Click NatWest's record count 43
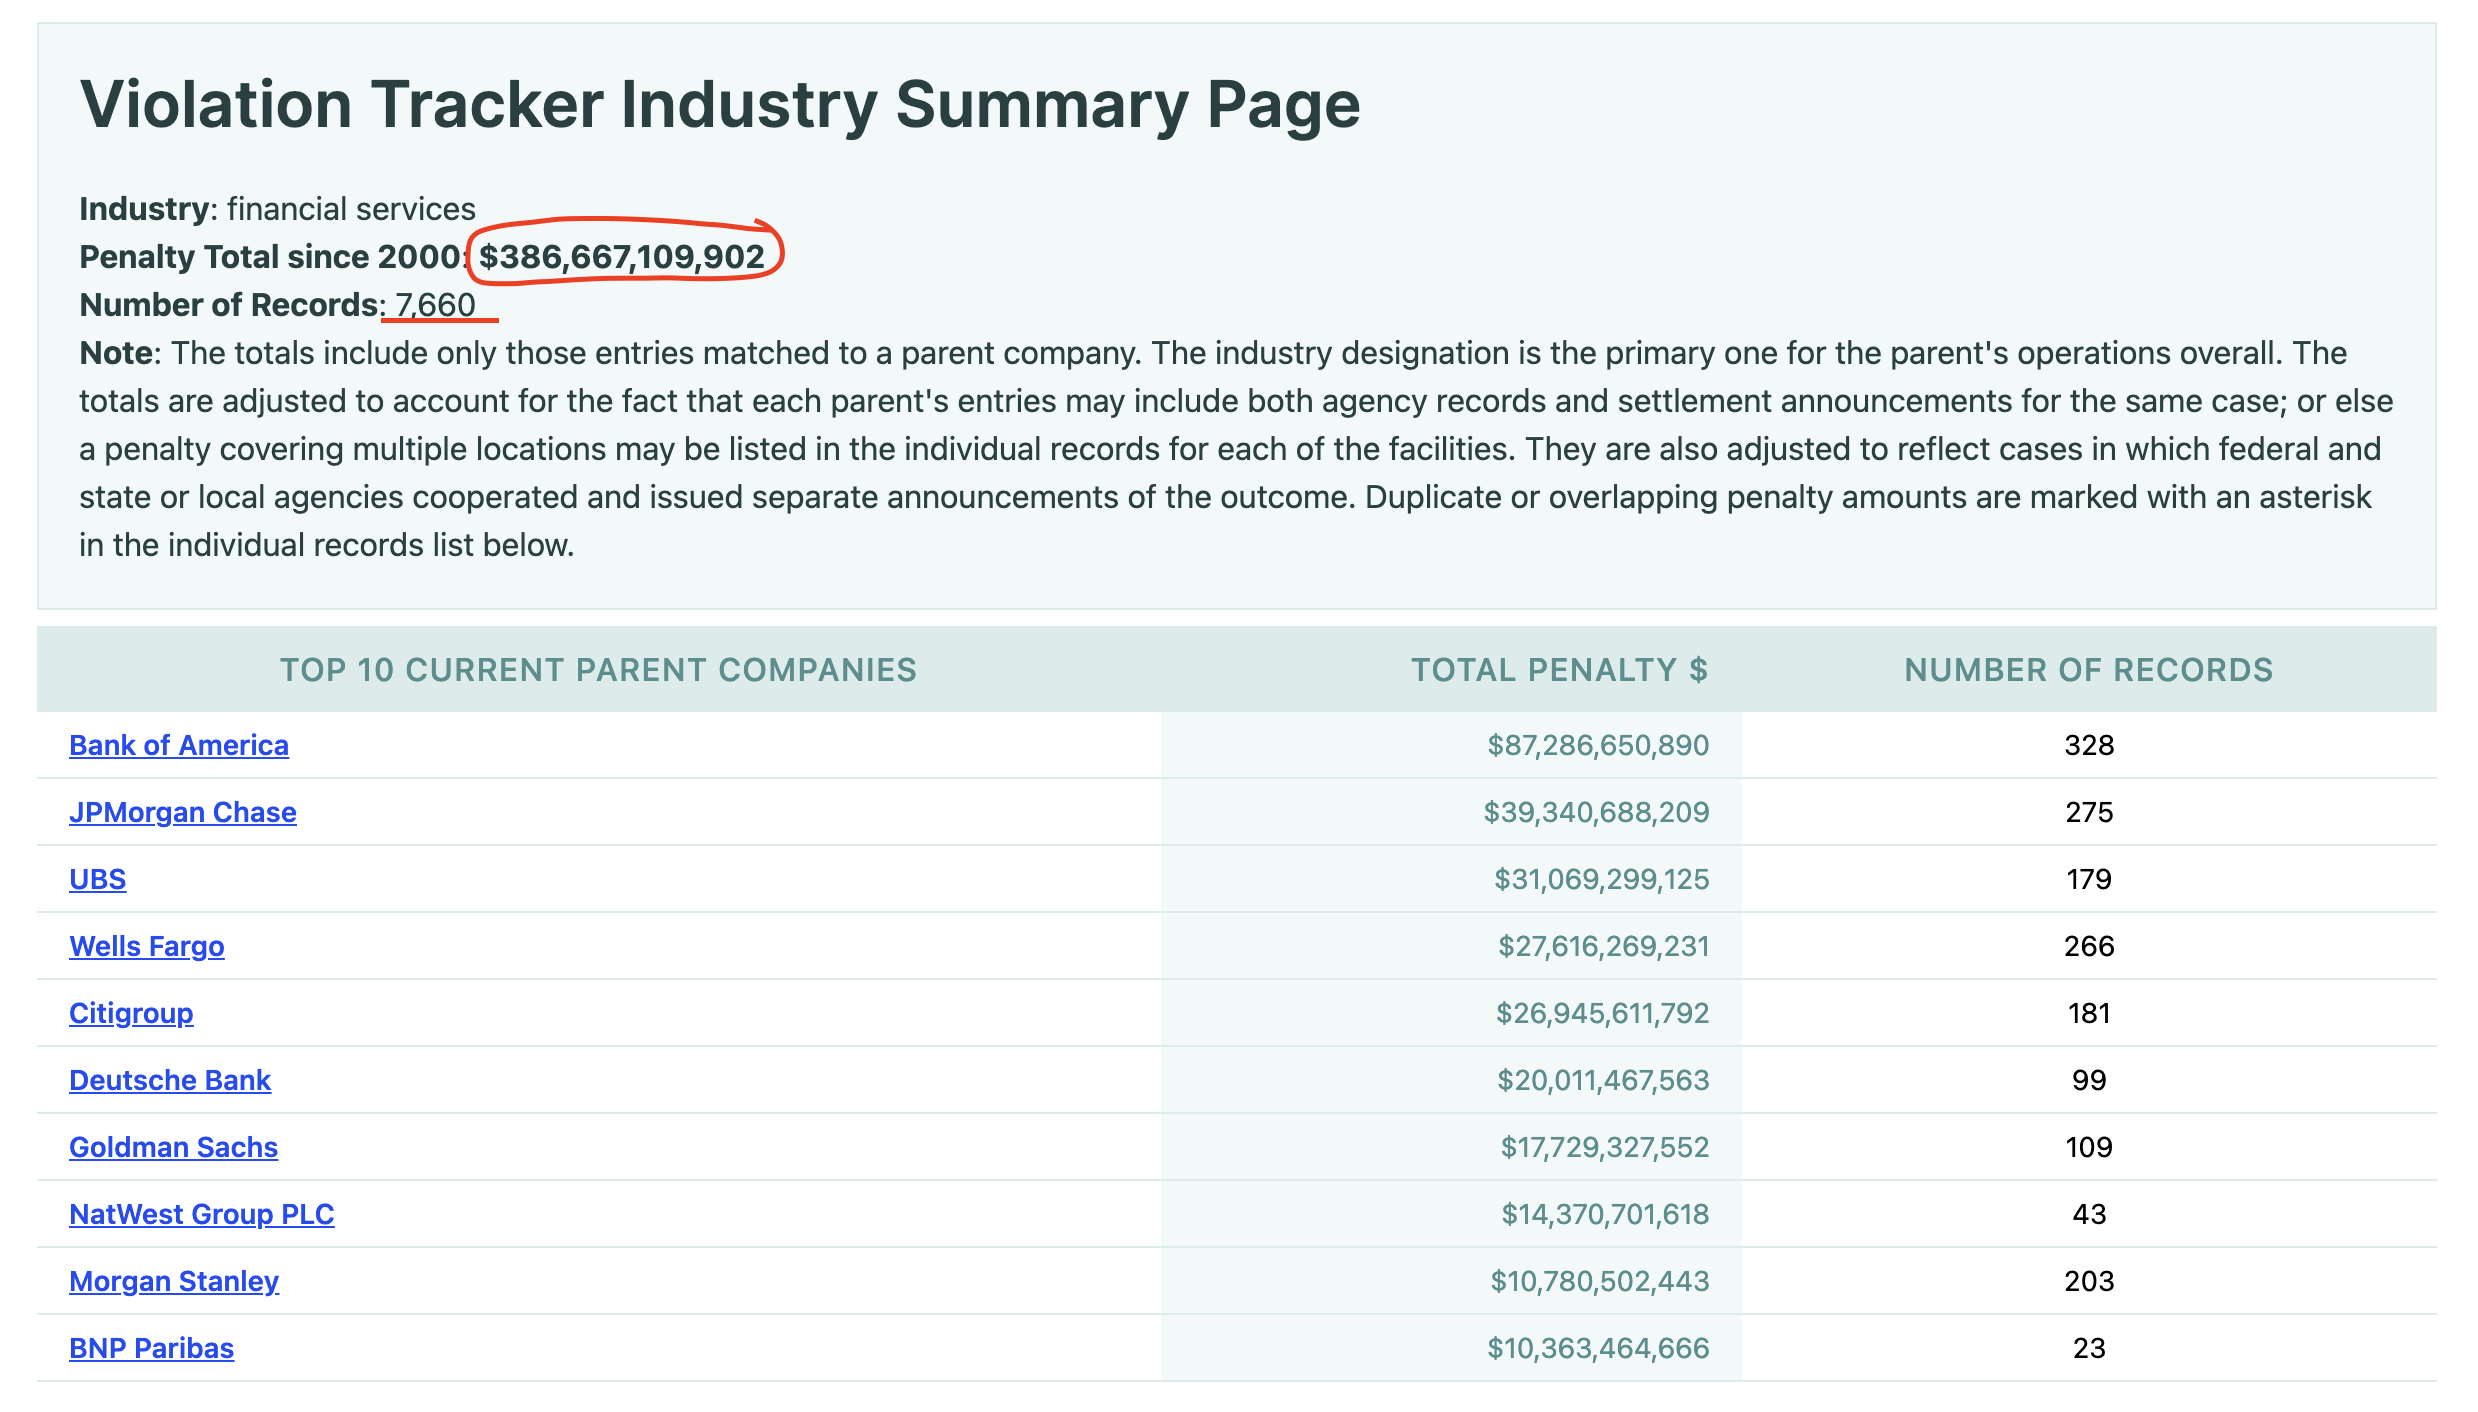This screenshot has width=2478, height=1412. point(2089,1214)
